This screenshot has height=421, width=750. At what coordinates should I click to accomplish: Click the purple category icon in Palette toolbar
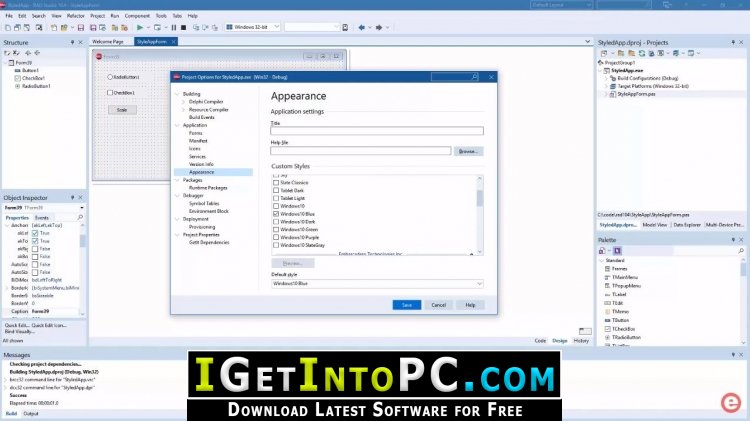click(x=617, y=251)
